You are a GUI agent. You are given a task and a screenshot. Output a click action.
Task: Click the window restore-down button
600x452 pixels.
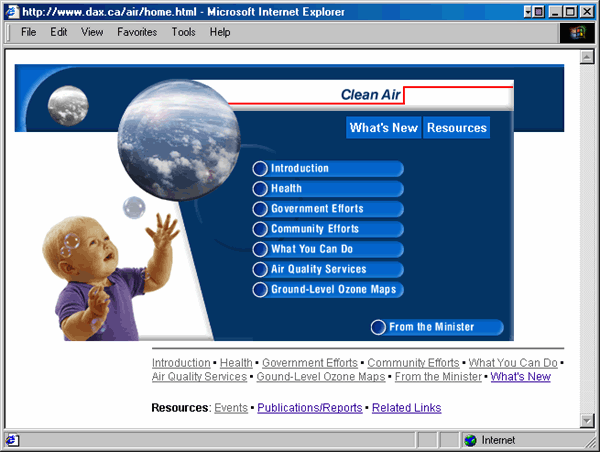coord(571,12)
